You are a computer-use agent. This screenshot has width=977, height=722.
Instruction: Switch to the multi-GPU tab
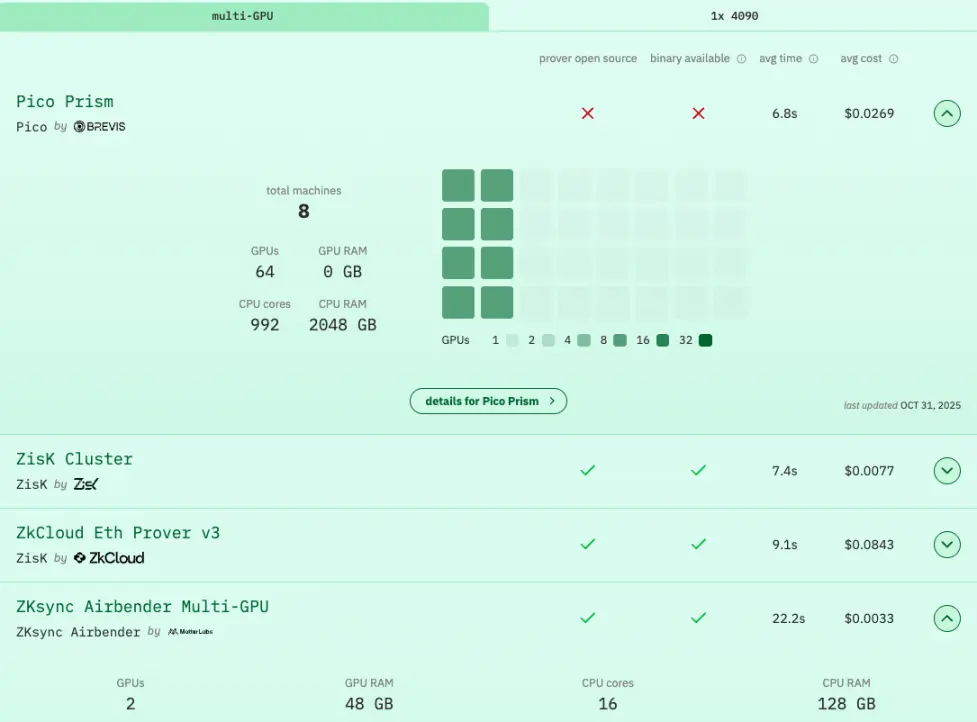pos(244,16)
